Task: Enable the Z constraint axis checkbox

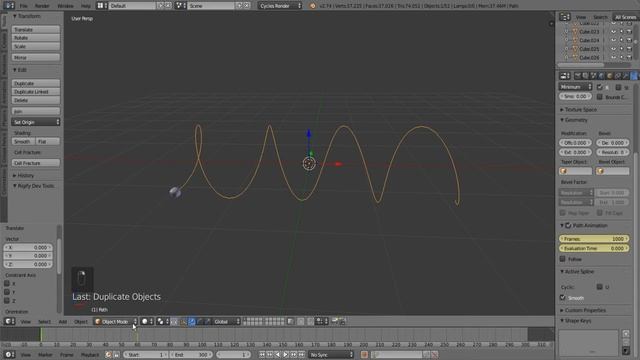Action: pyautogui.click(x=7, y=300)
